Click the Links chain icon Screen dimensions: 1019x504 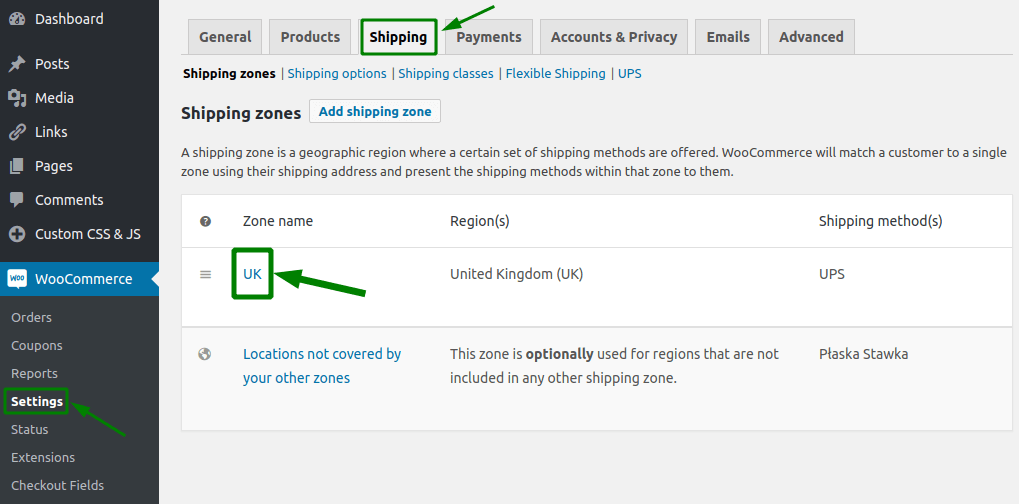[17, 132]
